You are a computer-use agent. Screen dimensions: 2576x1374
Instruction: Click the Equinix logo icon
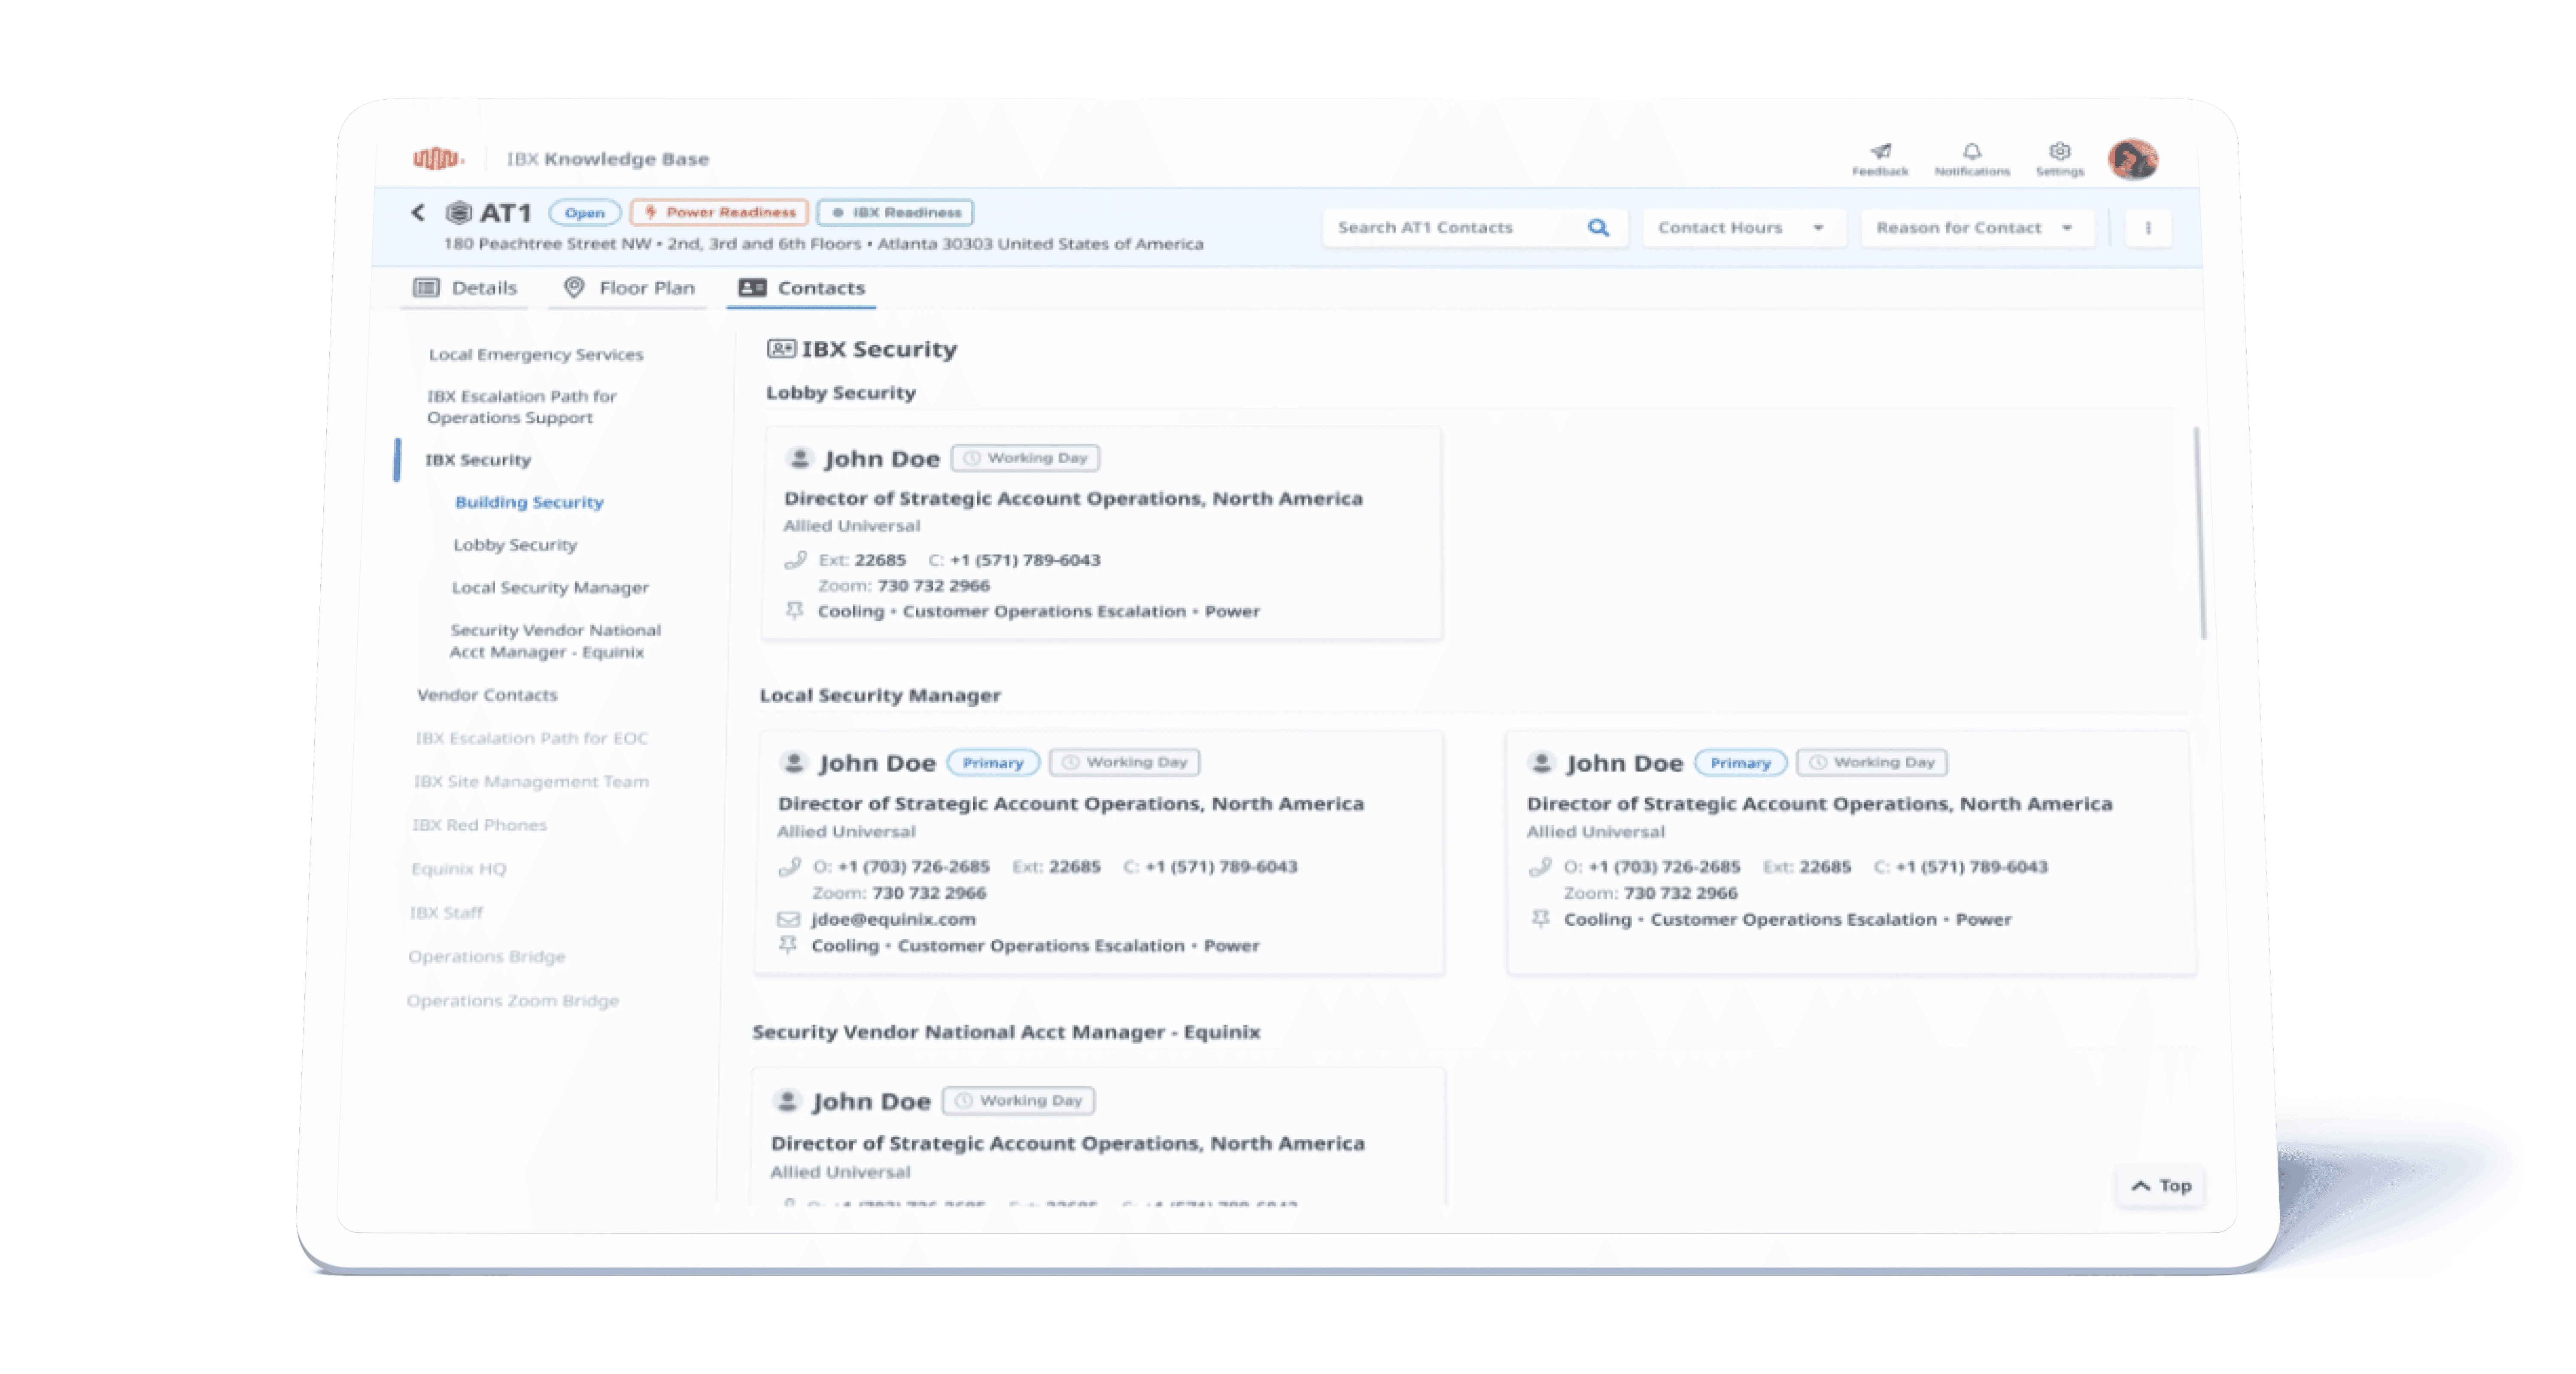click(438, 158)
